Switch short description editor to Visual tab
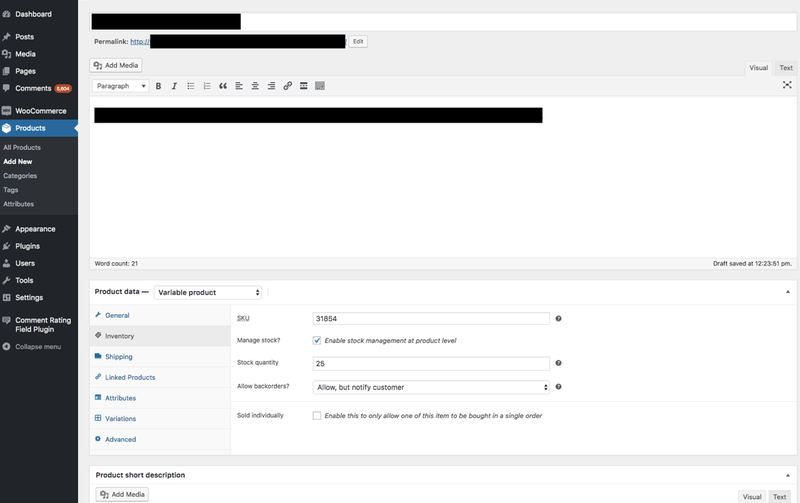Screen dimensions: 800x503 (752, 496)
